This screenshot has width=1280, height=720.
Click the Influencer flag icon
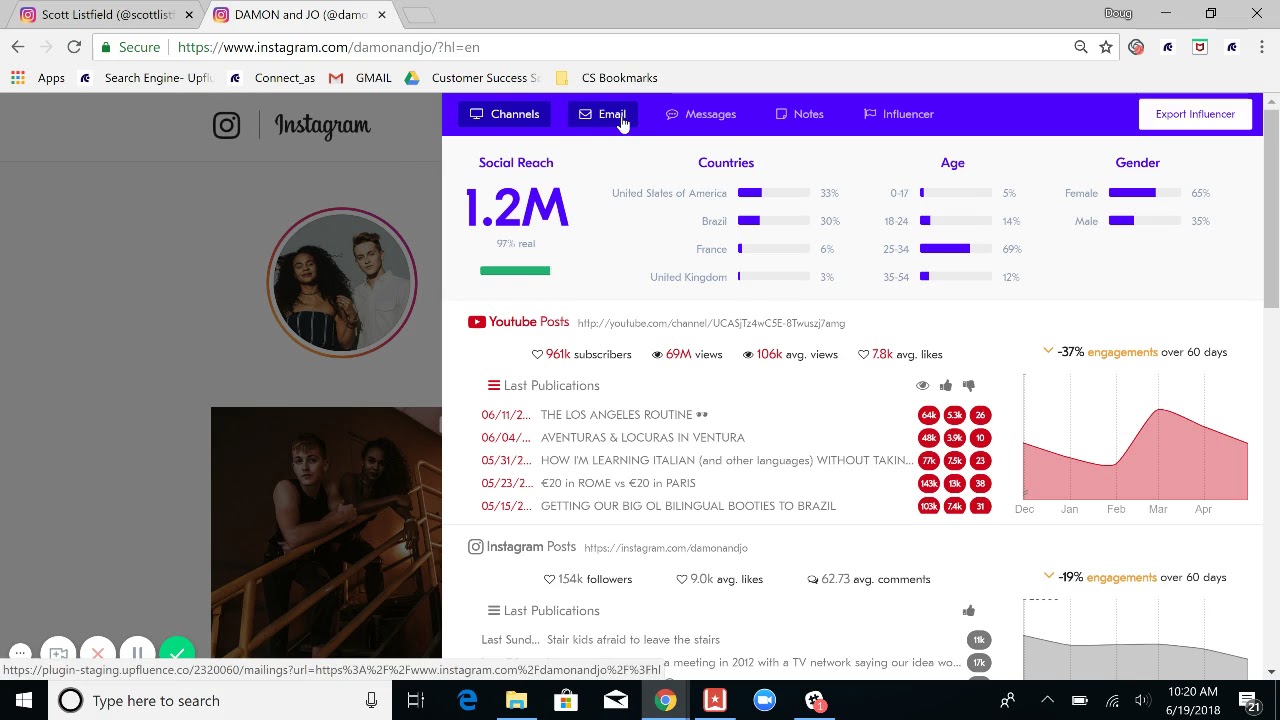(870, 114)
